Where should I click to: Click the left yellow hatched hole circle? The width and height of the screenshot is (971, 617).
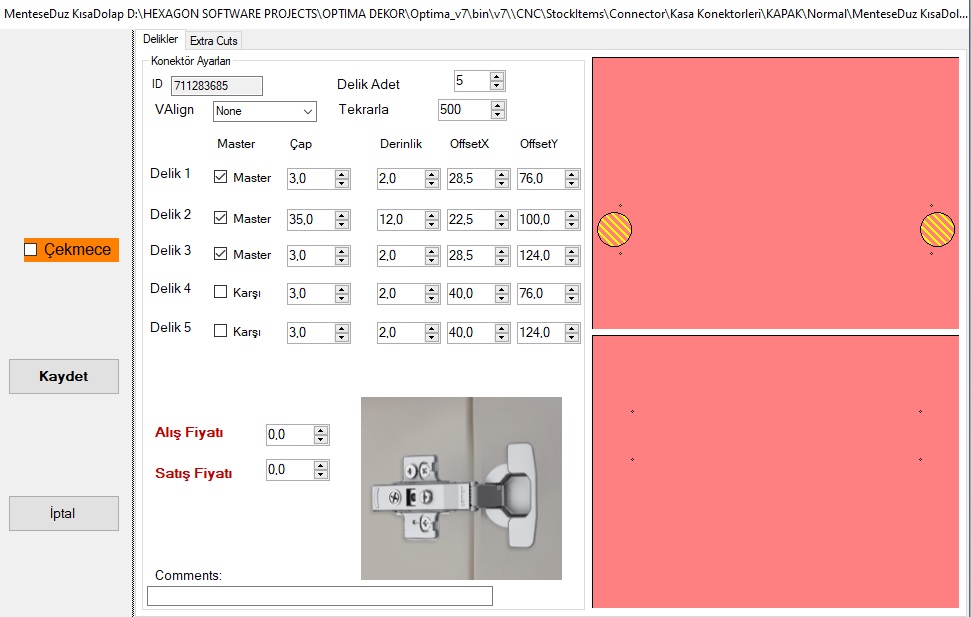(614, 230)
